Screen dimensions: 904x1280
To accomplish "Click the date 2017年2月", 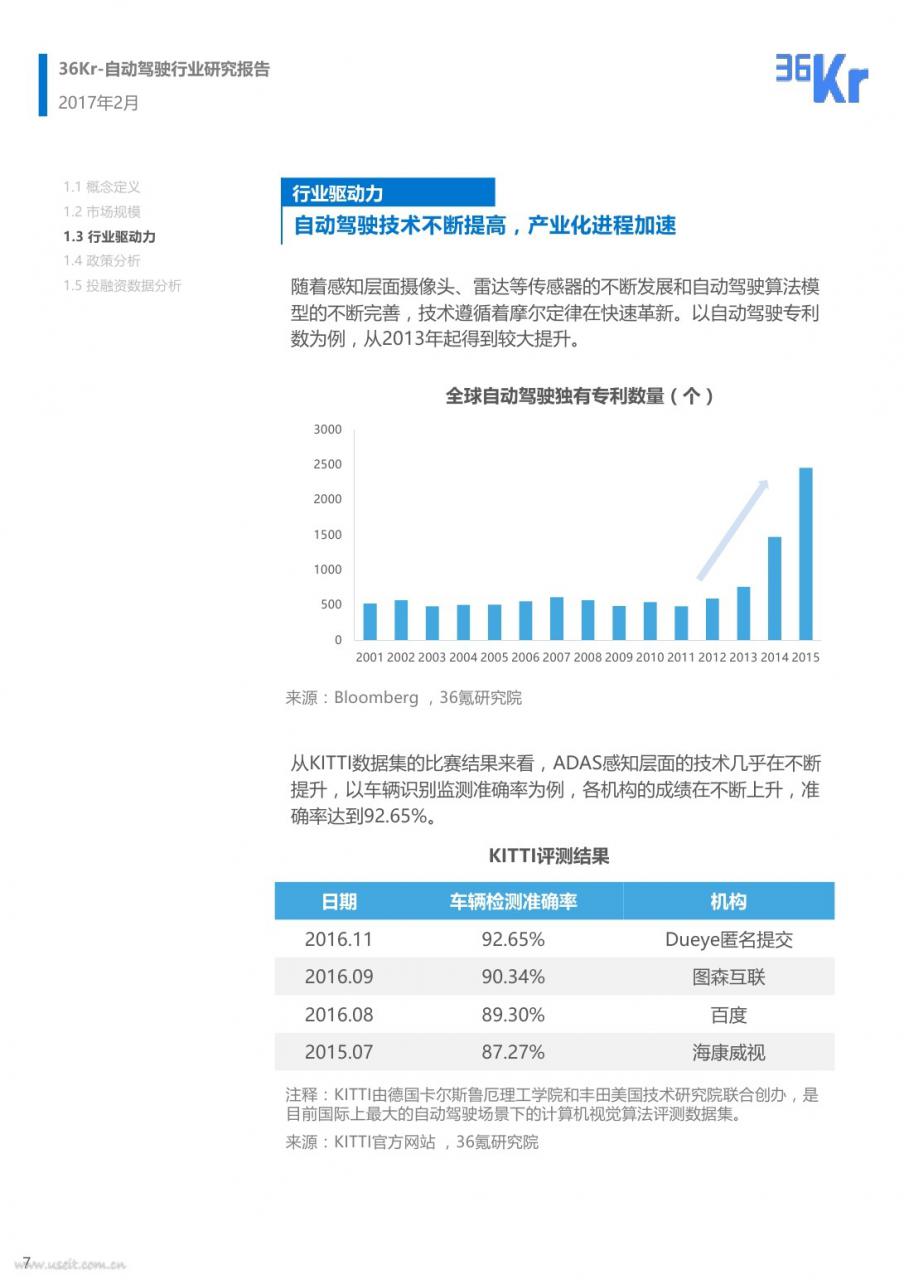I will 99,102.
